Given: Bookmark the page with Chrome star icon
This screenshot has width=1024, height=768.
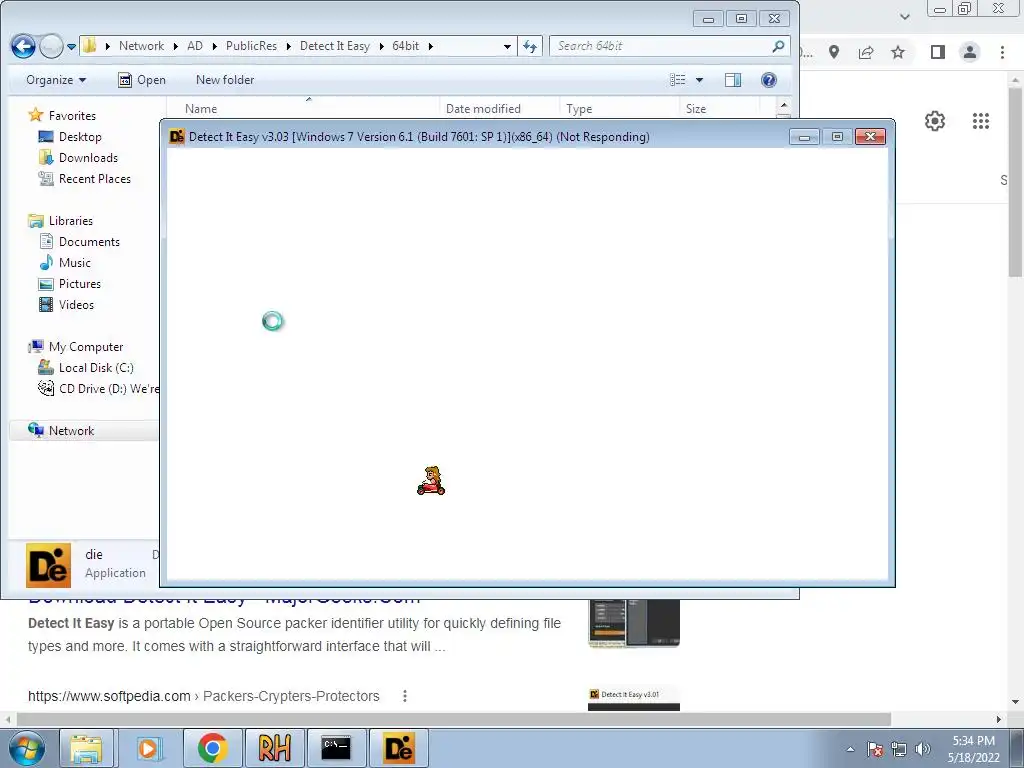Looking at the screenshot, I should click(898, 52).
